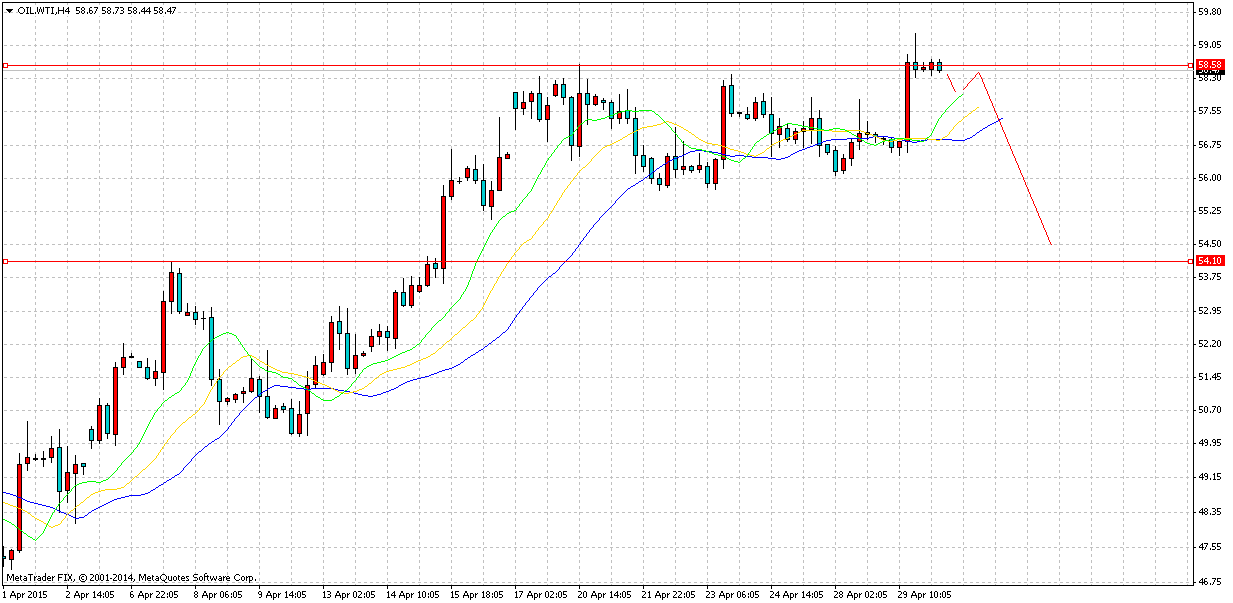1233x603 pixels.
Task: Click right anchor handle of the 58.58 line
Action: coord(1190,65)
